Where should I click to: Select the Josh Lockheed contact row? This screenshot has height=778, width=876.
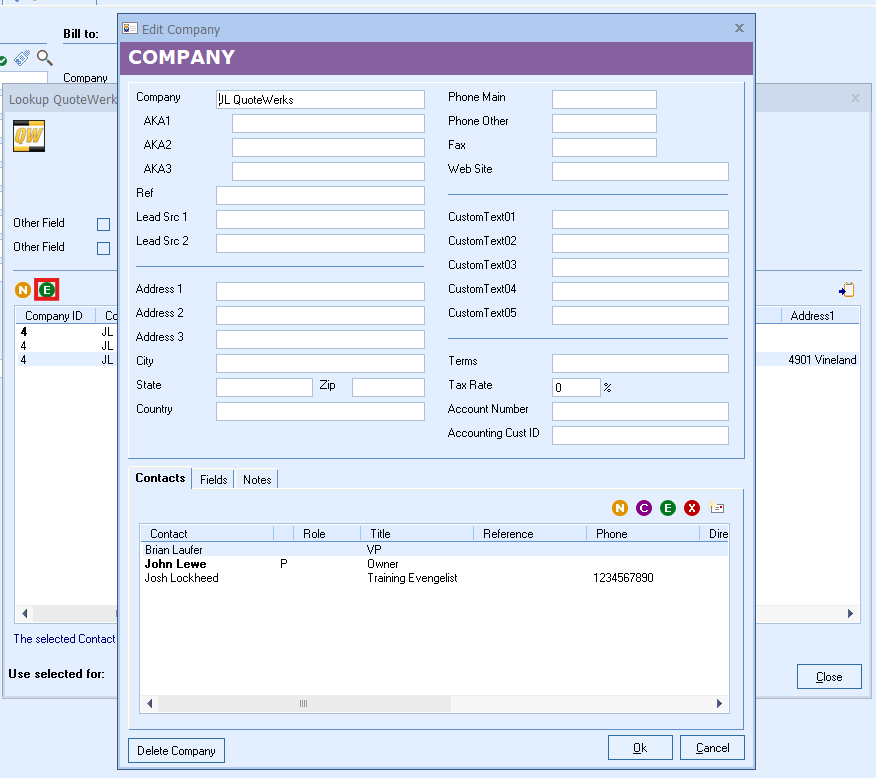[434, 577]
